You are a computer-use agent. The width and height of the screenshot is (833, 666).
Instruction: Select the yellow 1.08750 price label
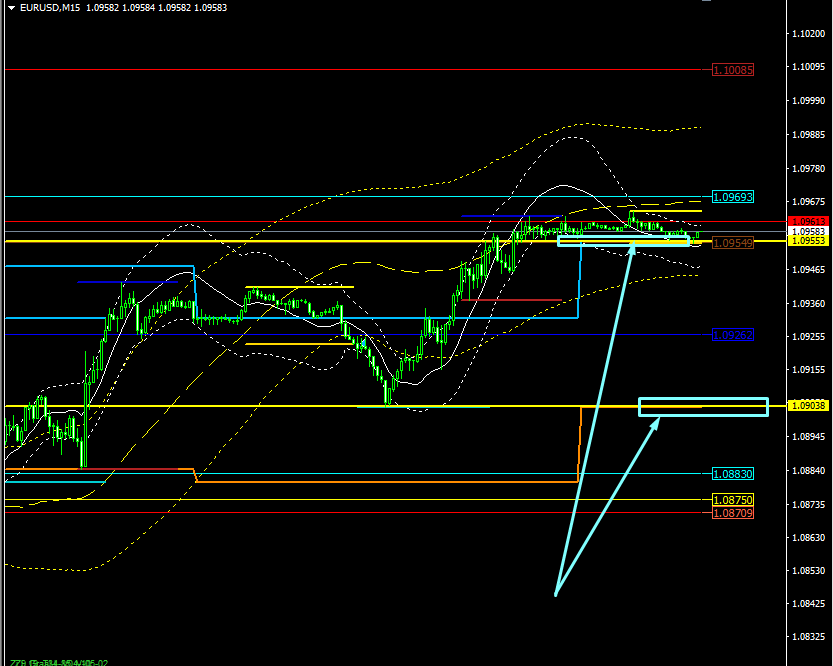pos(733,499)
